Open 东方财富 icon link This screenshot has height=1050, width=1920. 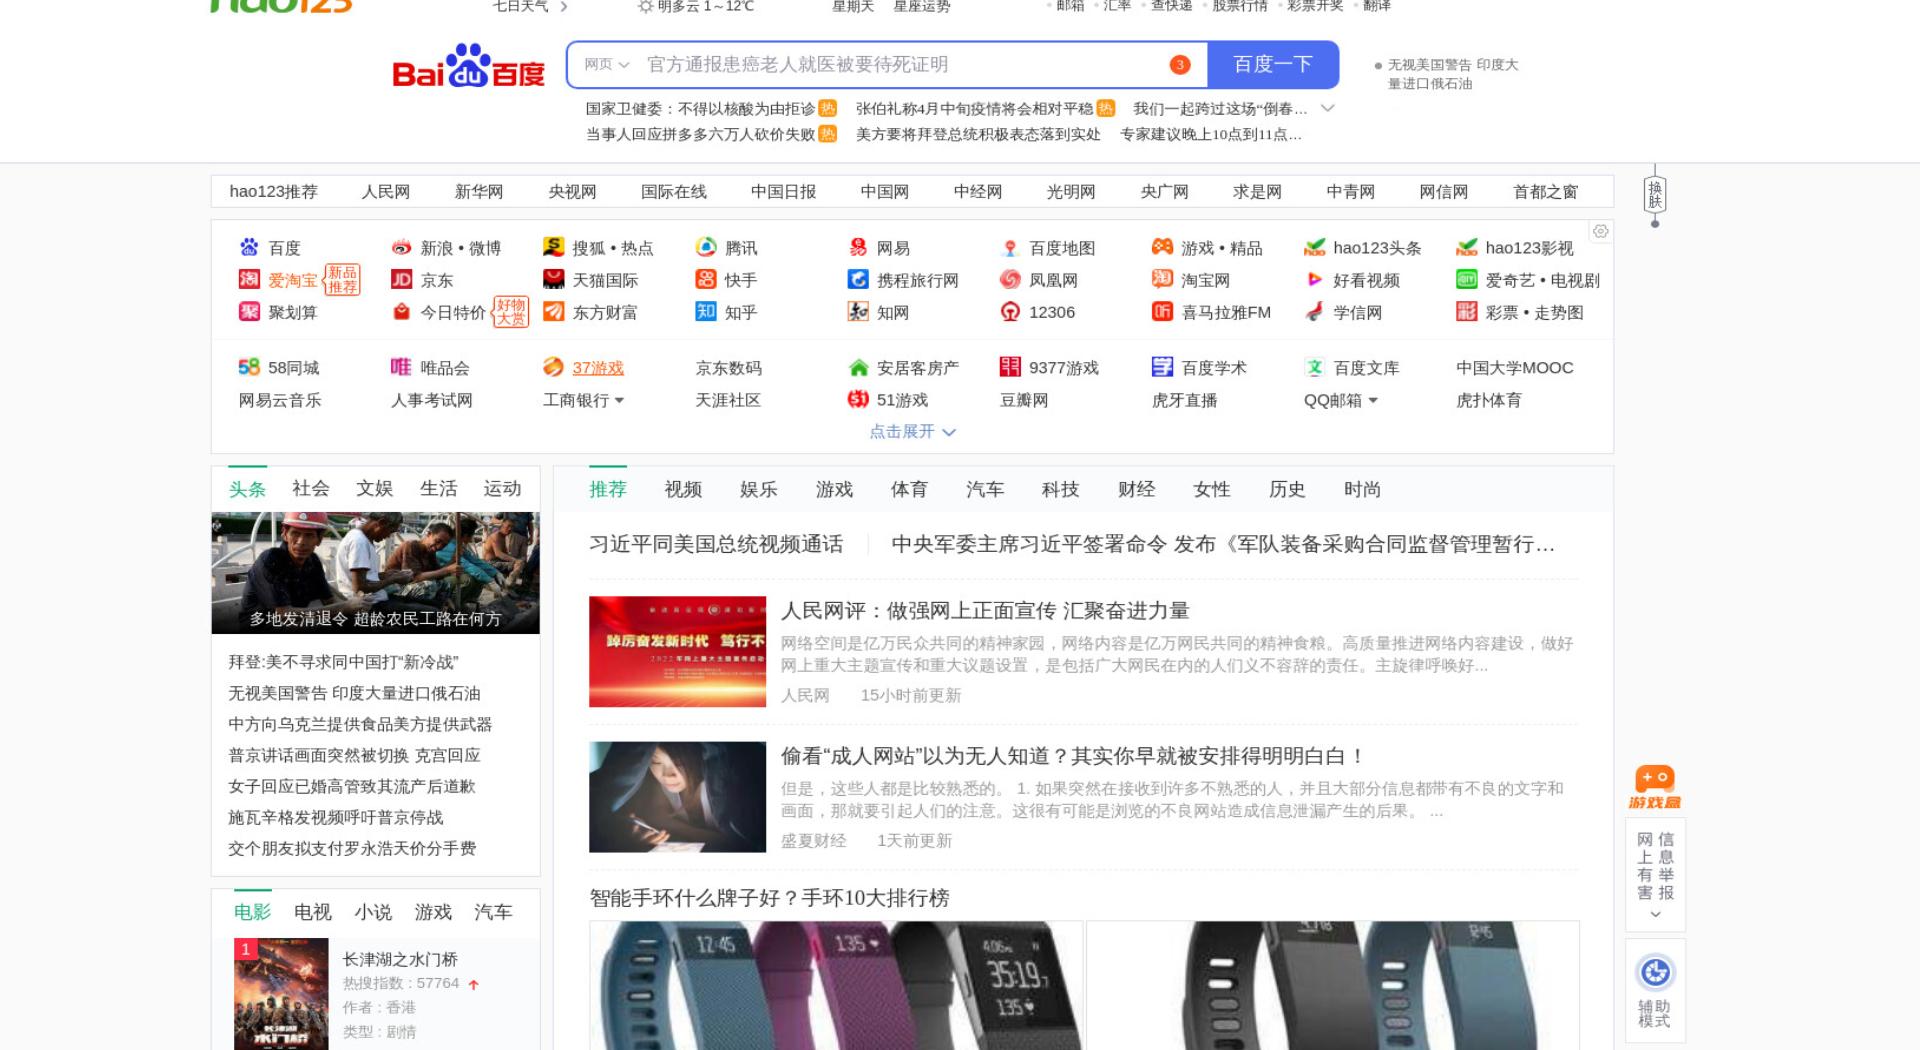pos(553,311)
